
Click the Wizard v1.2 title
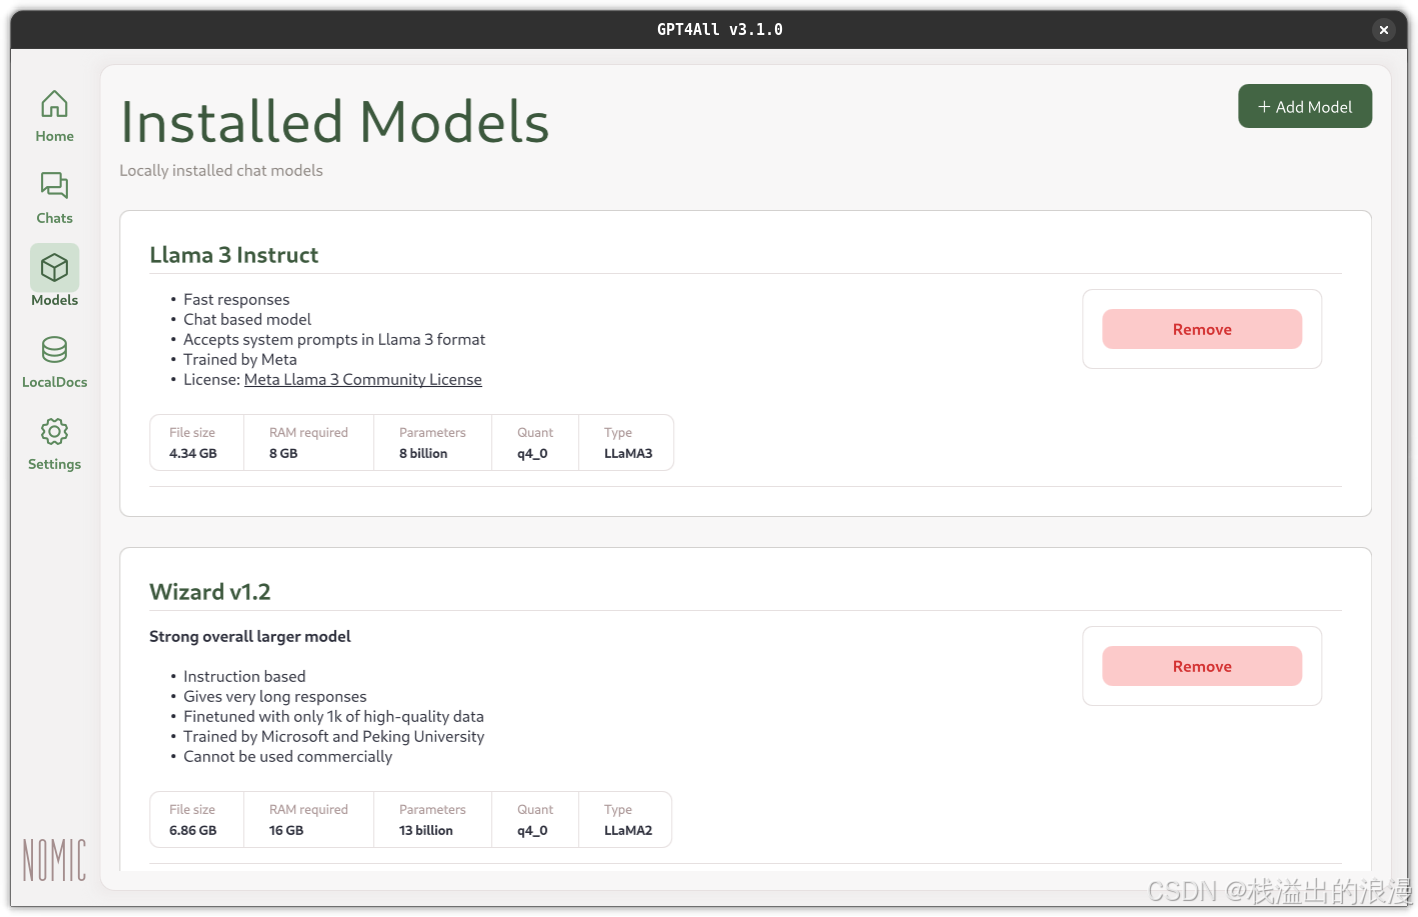(210, 592)
